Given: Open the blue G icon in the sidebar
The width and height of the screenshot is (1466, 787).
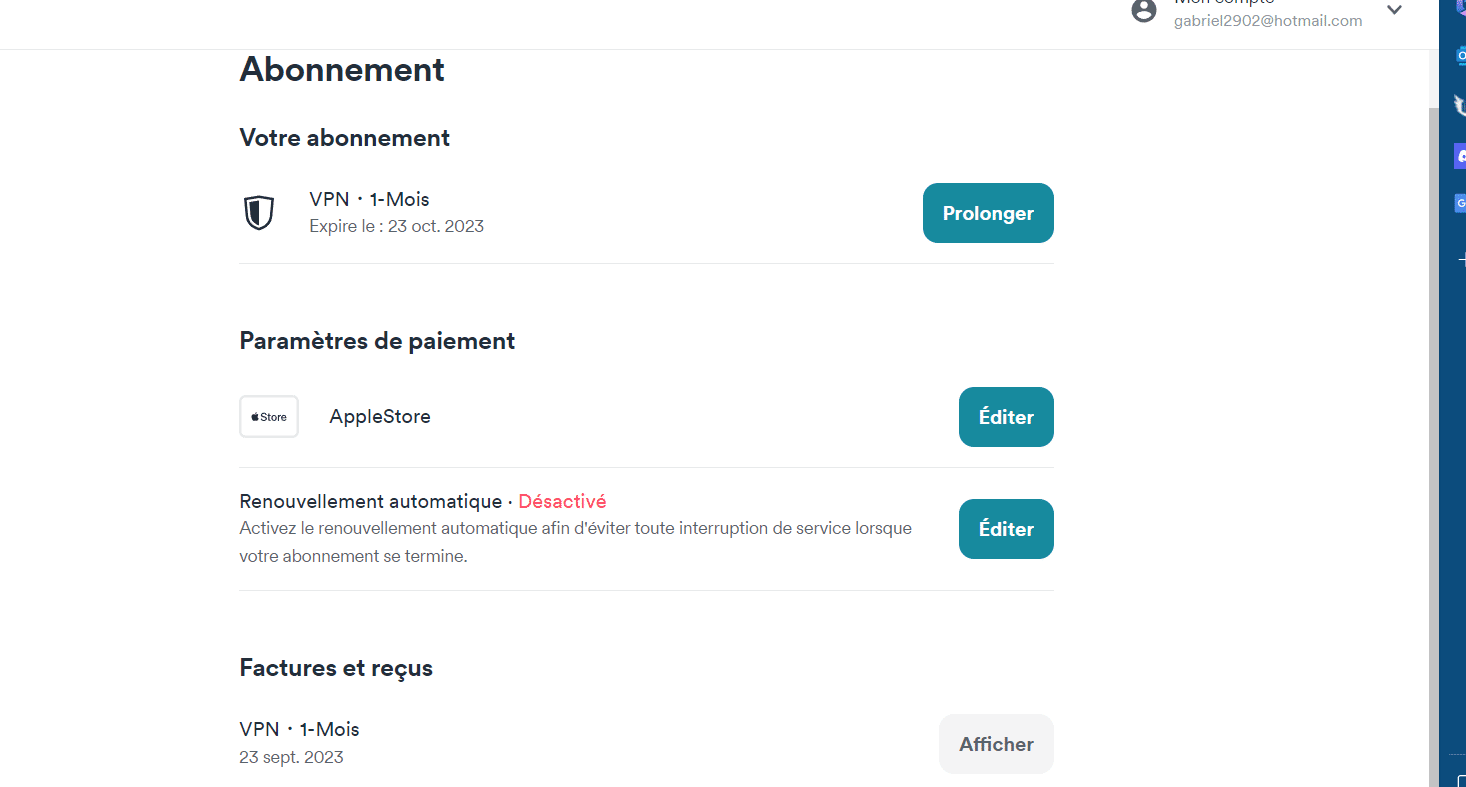Looking at the screenshot, I should point(1460,204).
